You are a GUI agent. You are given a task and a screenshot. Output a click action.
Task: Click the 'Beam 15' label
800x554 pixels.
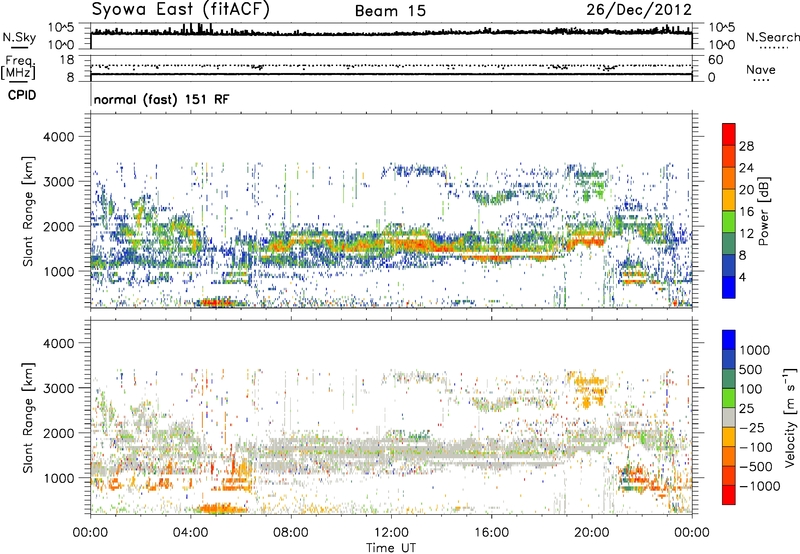[x=390, y=11]
